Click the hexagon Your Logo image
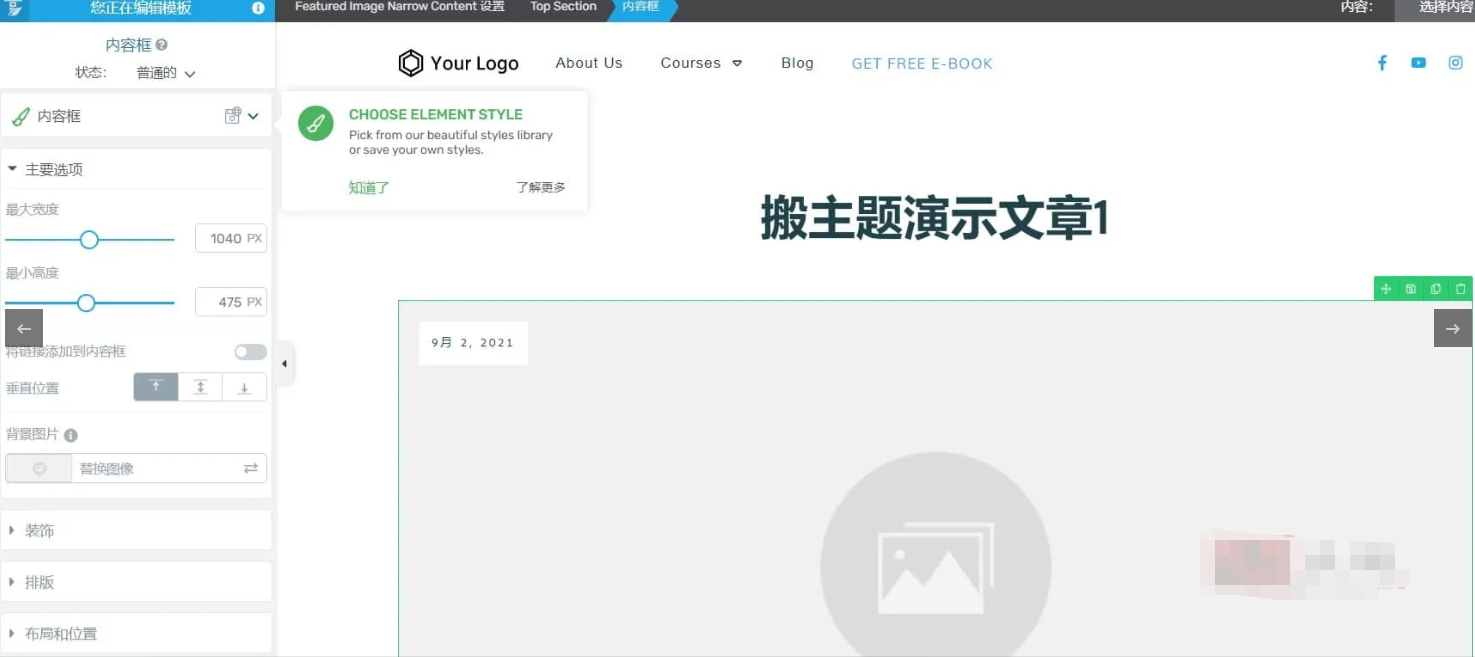Screen dimensions: 1475x657 click(x=459, y=63)
